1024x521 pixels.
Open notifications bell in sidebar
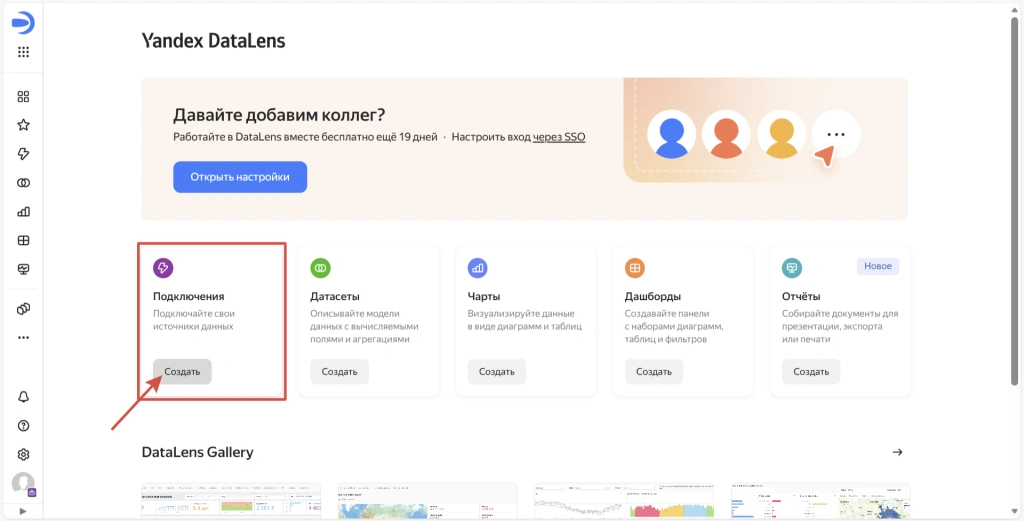[x=23, y=397]
